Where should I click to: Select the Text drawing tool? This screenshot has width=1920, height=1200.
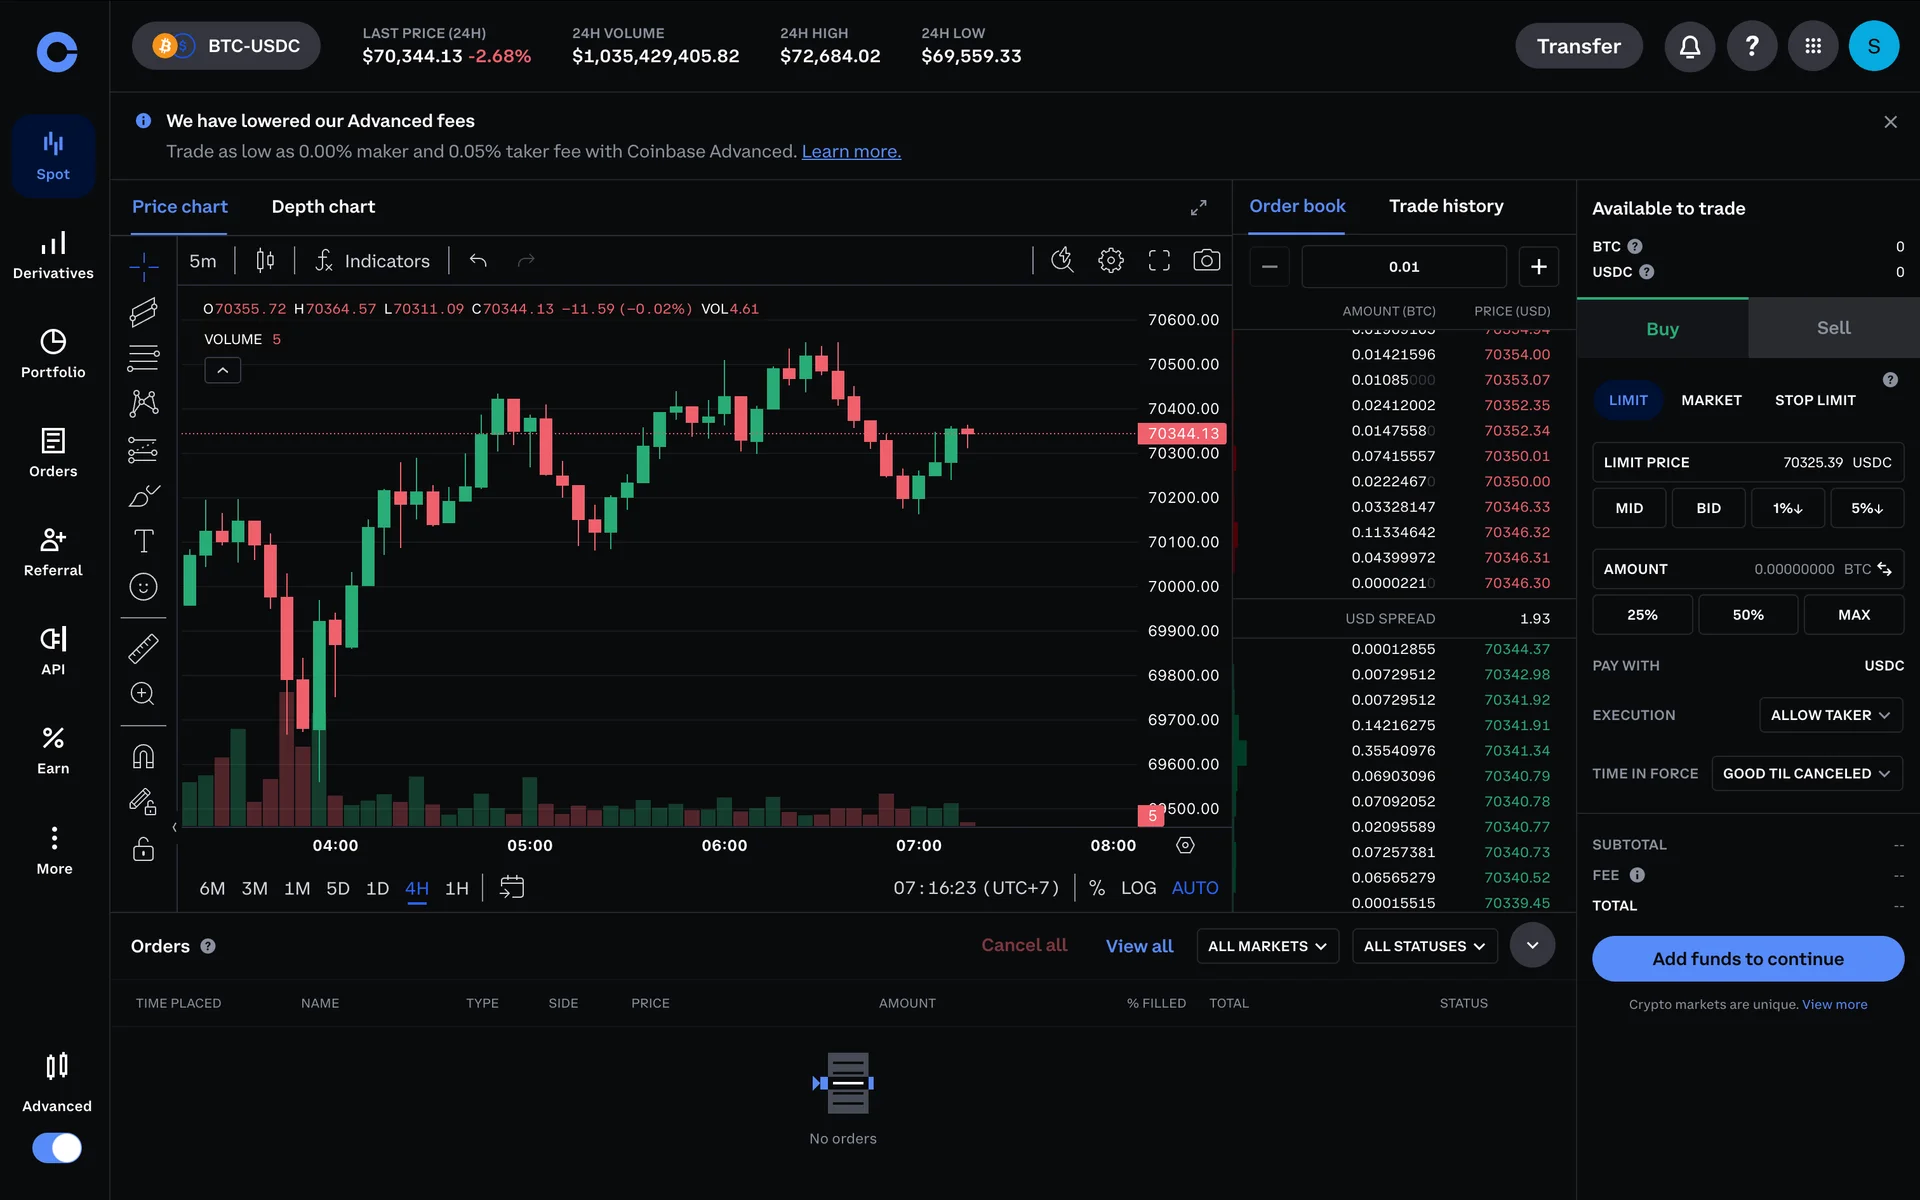[x=143, y=541]
